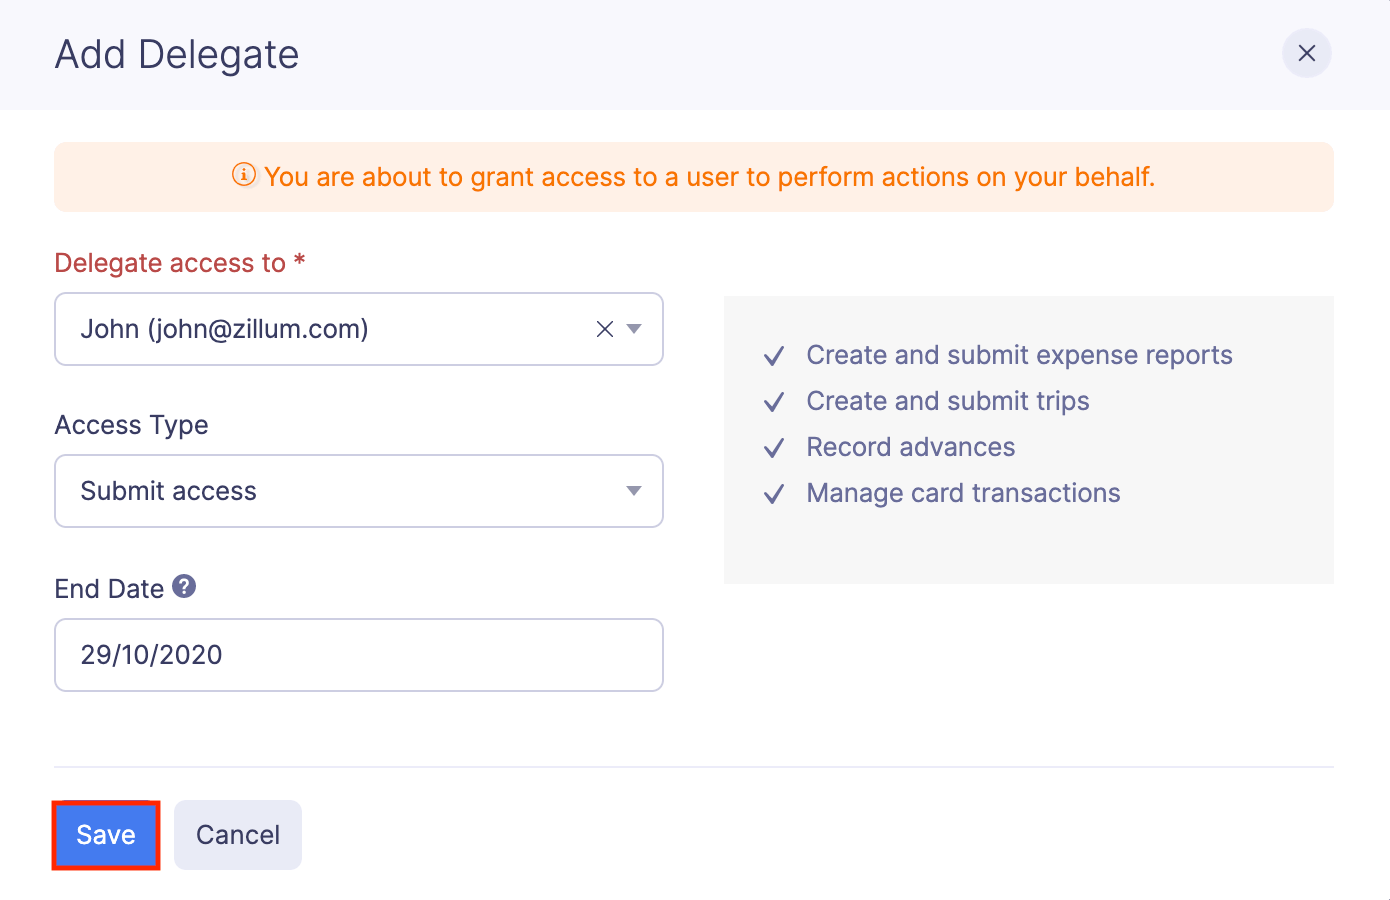
Task: Click the checkmark beside Create and submit trips
Action: point(773,401)
